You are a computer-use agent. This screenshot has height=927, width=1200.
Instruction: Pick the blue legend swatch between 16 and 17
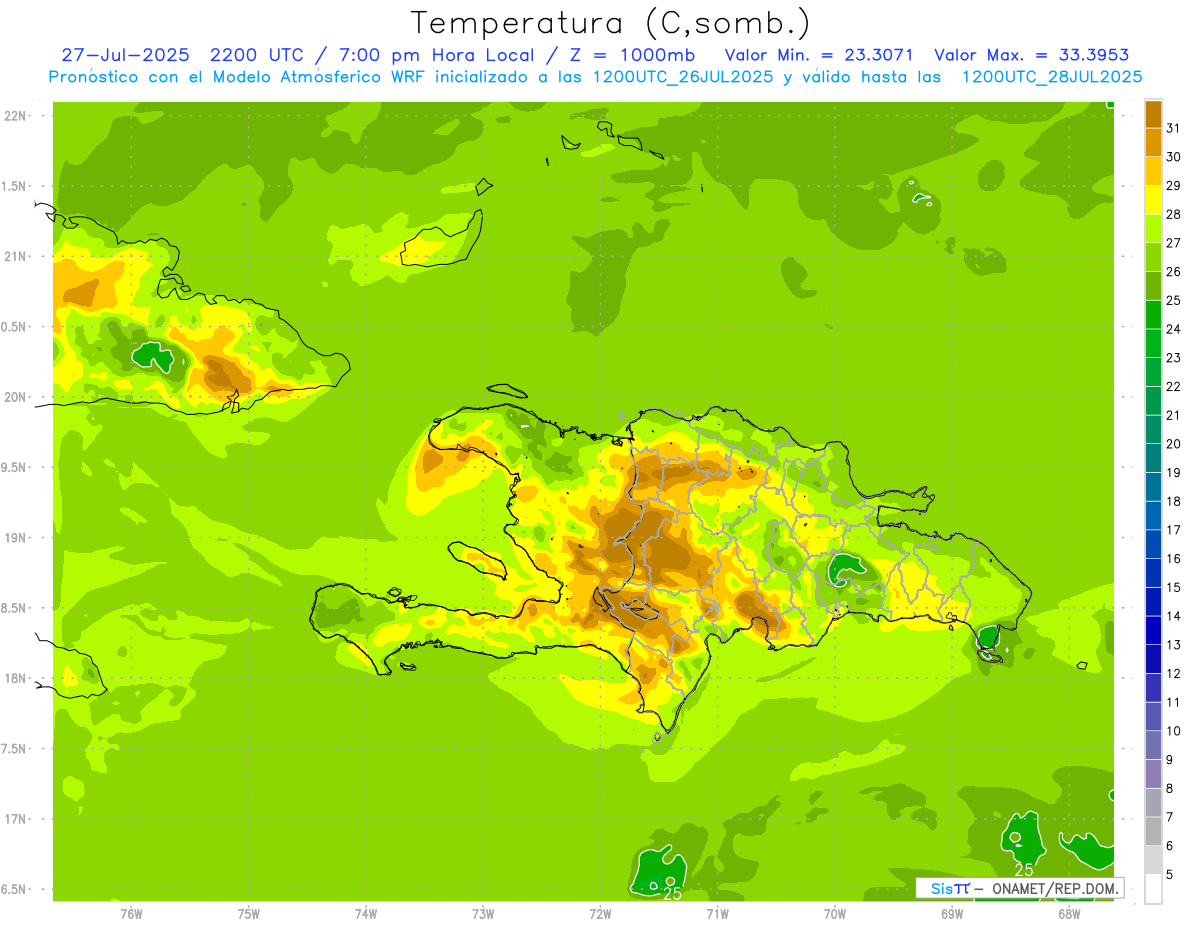click(x=1153, y=544)
